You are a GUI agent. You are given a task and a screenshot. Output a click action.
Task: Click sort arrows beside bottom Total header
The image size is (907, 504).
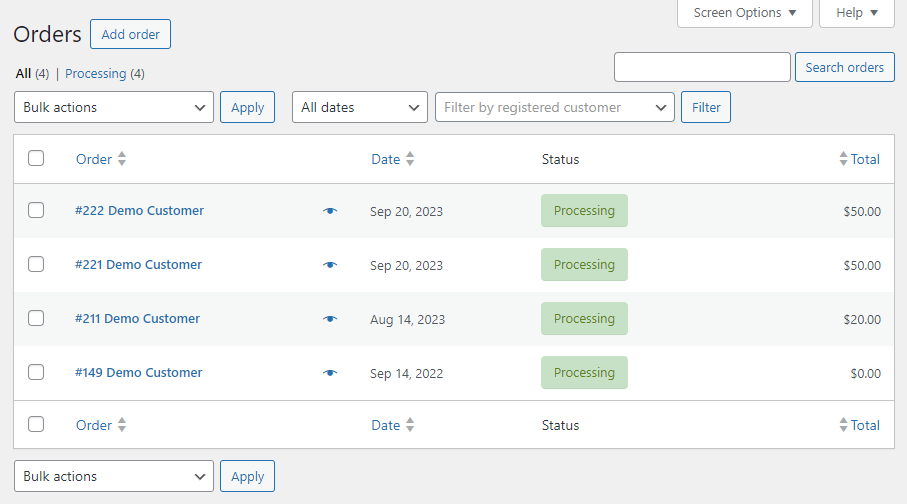pyautogui.click(x=843, y=425)
